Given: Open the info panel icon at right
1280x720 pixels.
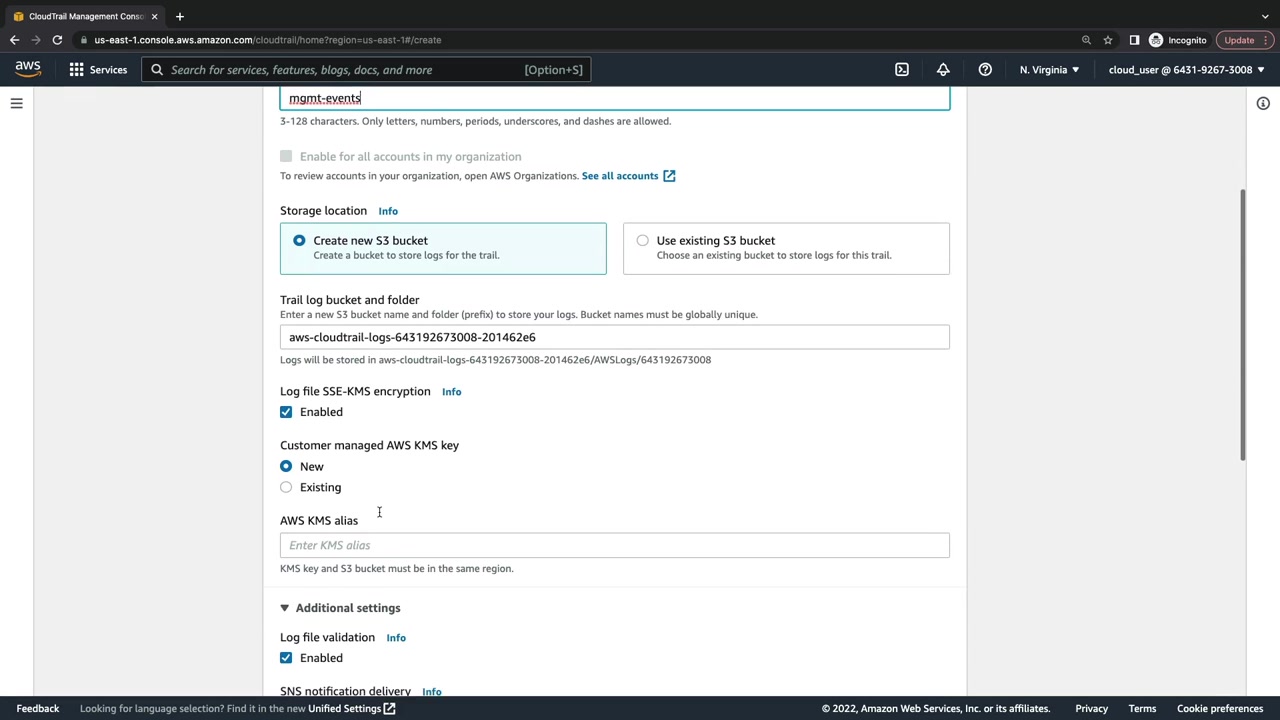Looking at the screenshot, I should pos(1263,103).
